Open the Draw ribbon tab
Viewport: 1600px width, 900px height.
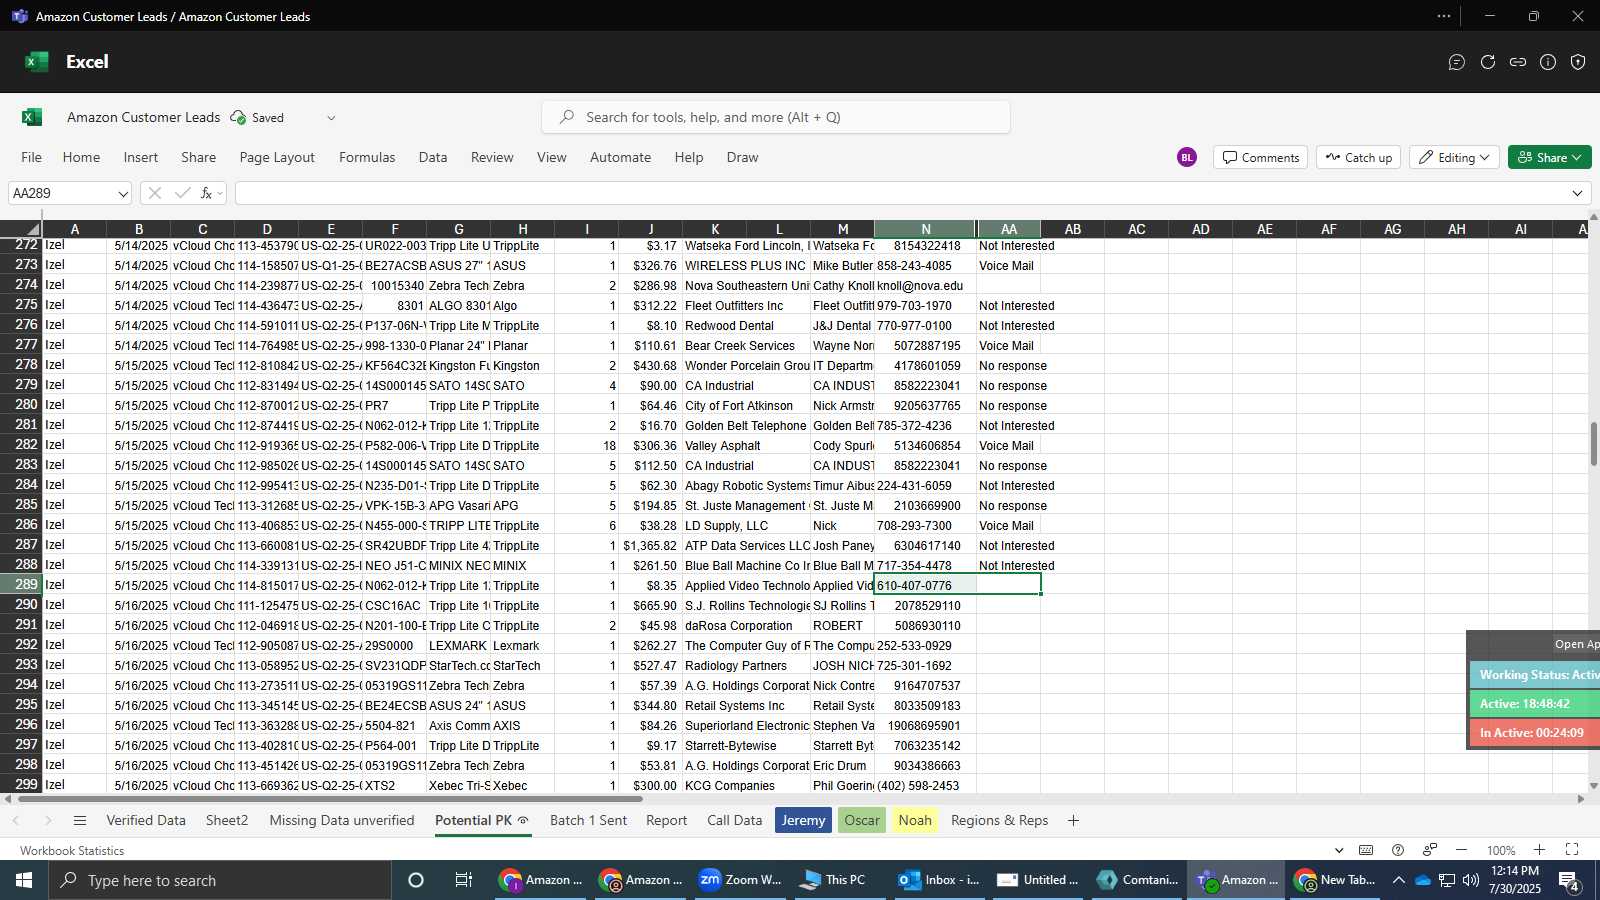pos(742,157)
